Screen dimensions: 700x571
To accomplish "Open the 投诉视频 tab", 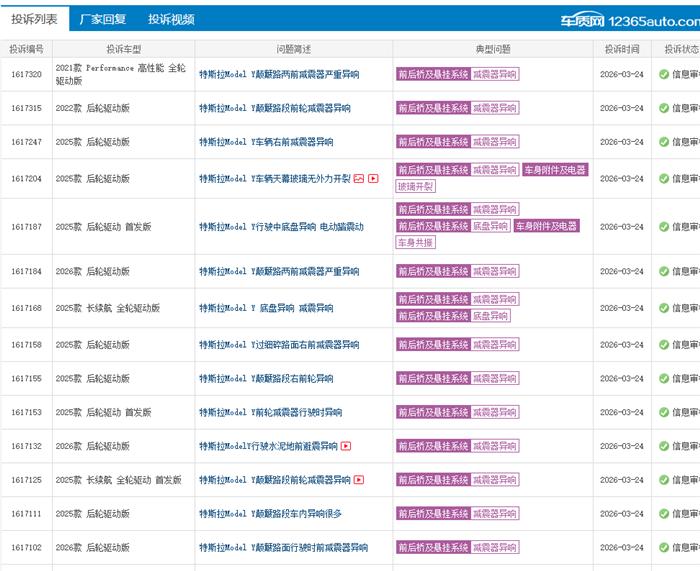I will click(171, 19).
